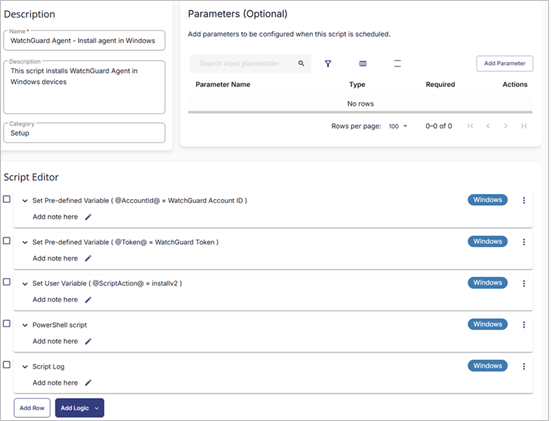Go to next page of parameters
The image size is (551, 421).
(505, 126)
